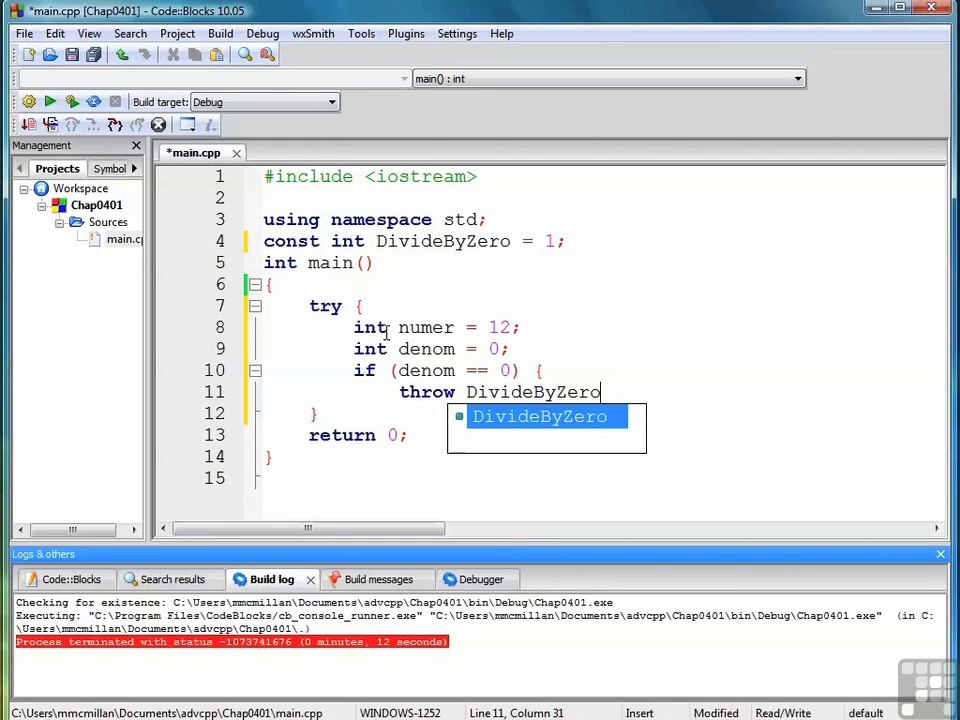Debugger step out of function
This screenshot has height=720, width=960.
[x=137, y=125]
